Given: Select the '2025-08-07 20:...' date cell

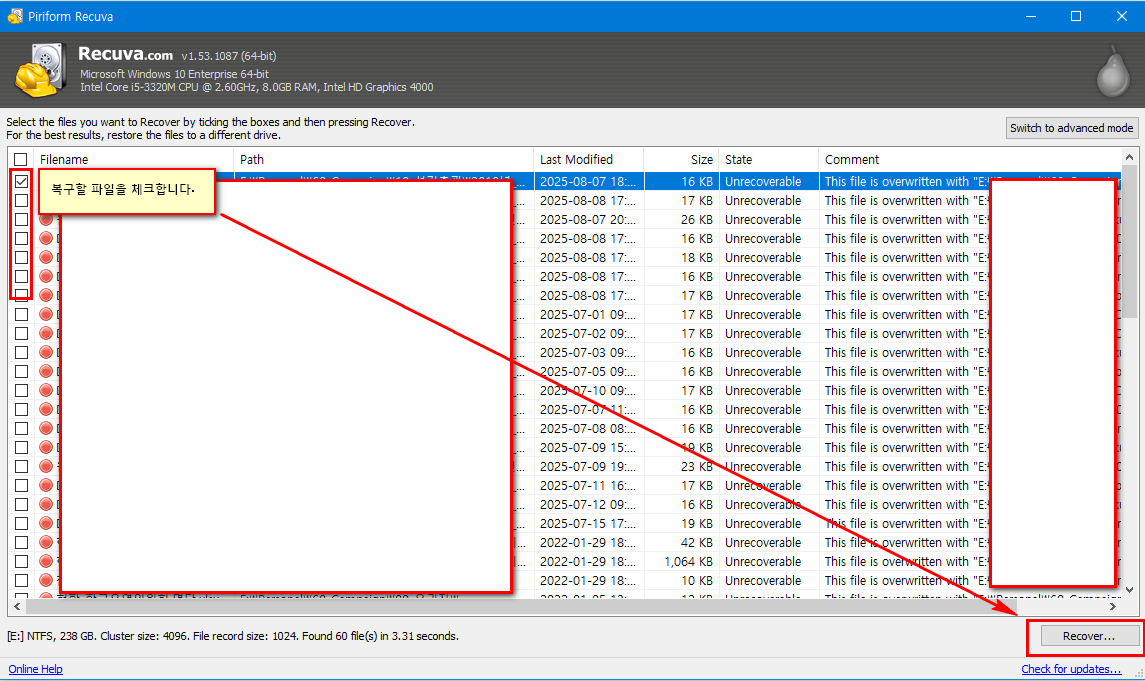Looking at the screenshot, I should (588, 220).
